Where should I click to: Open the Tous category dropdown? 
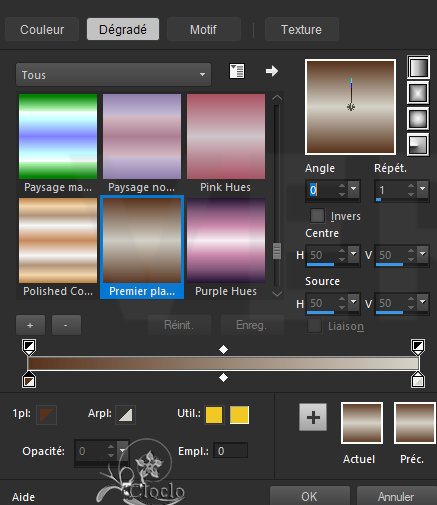point(113,75)
